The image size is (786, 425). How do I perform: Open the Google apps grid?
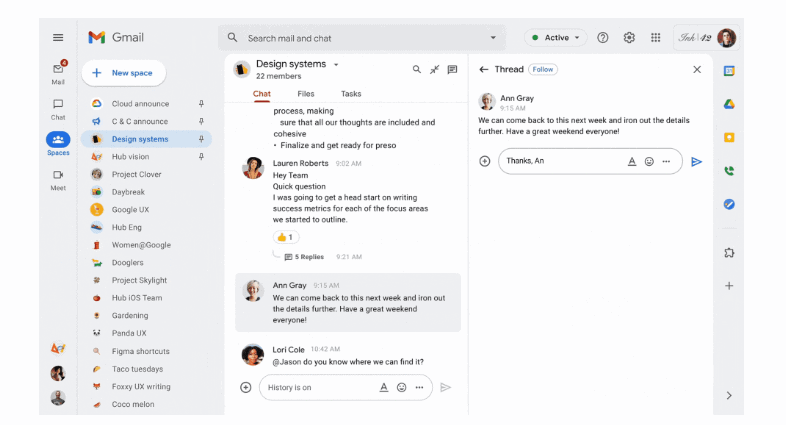656,38
